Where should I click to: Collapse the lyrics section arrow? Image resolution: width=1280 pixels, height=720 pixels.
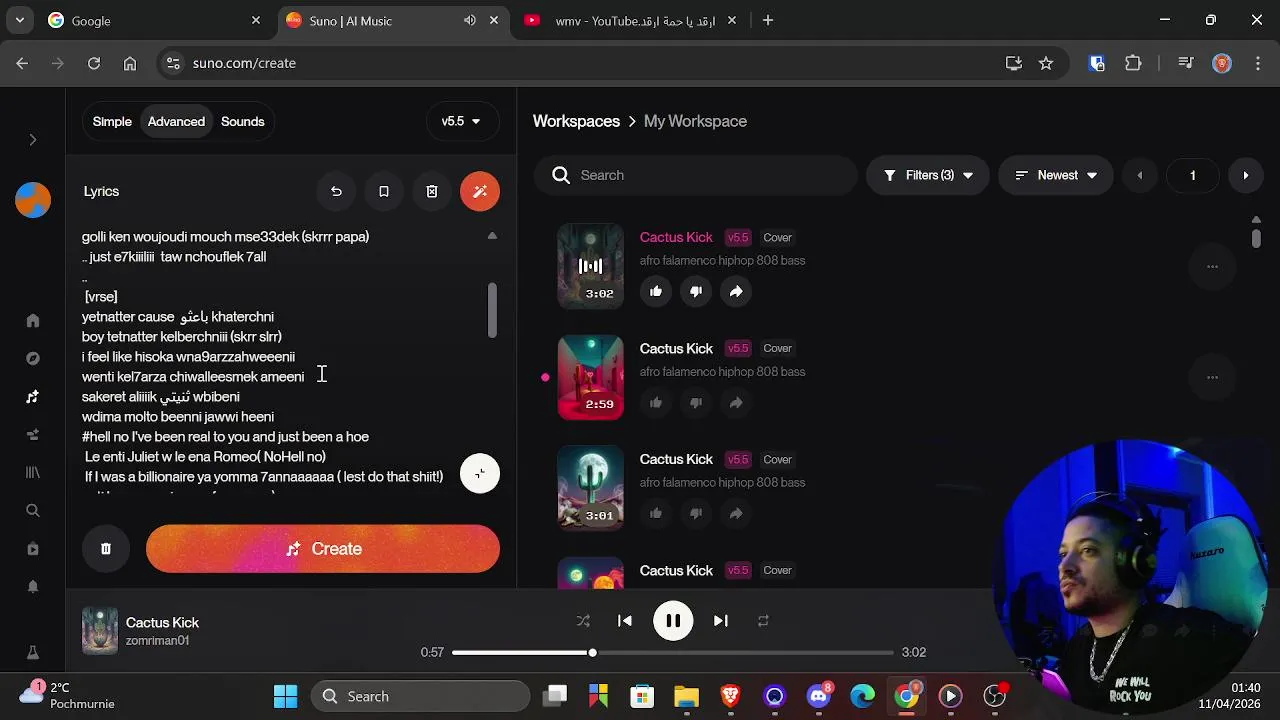[x=492, y=236]
